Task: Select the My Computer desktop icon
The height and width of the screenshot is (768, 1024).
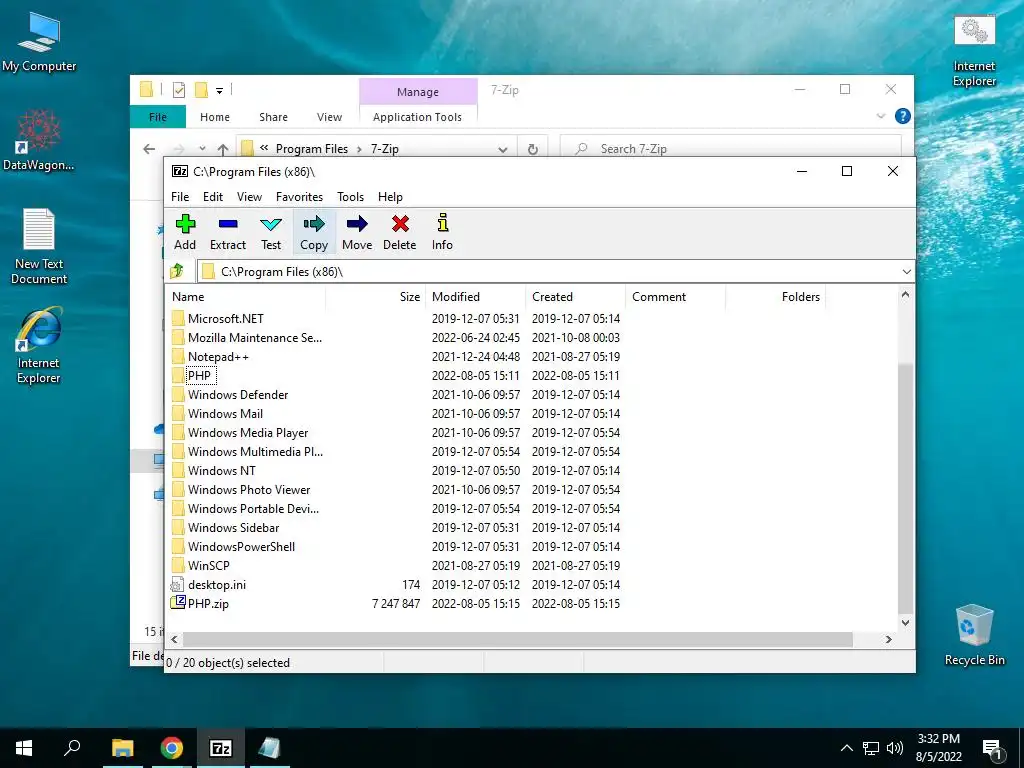Action: coord(39,41)
